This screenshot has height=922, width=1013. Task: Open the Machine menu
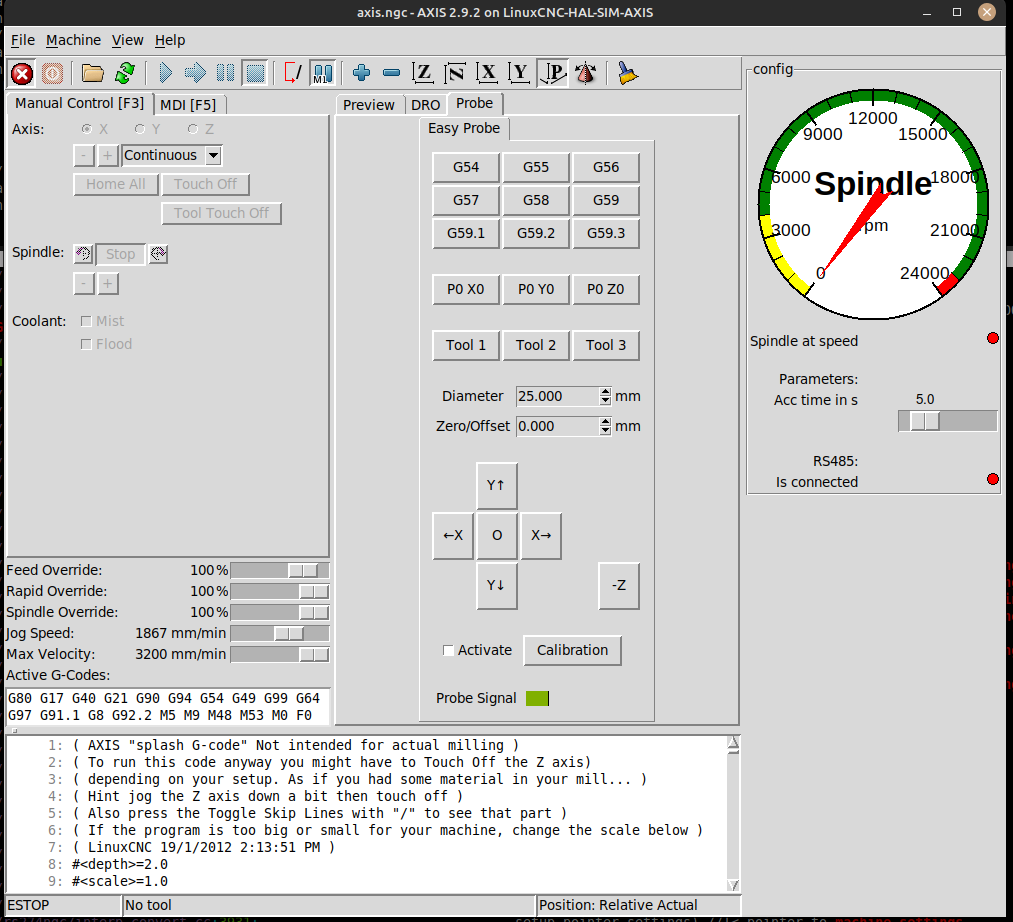[73, 40]
